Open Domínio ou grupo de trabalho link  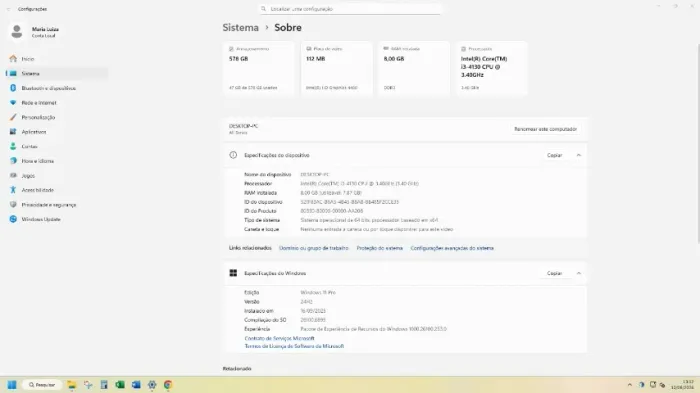[313, 248]
